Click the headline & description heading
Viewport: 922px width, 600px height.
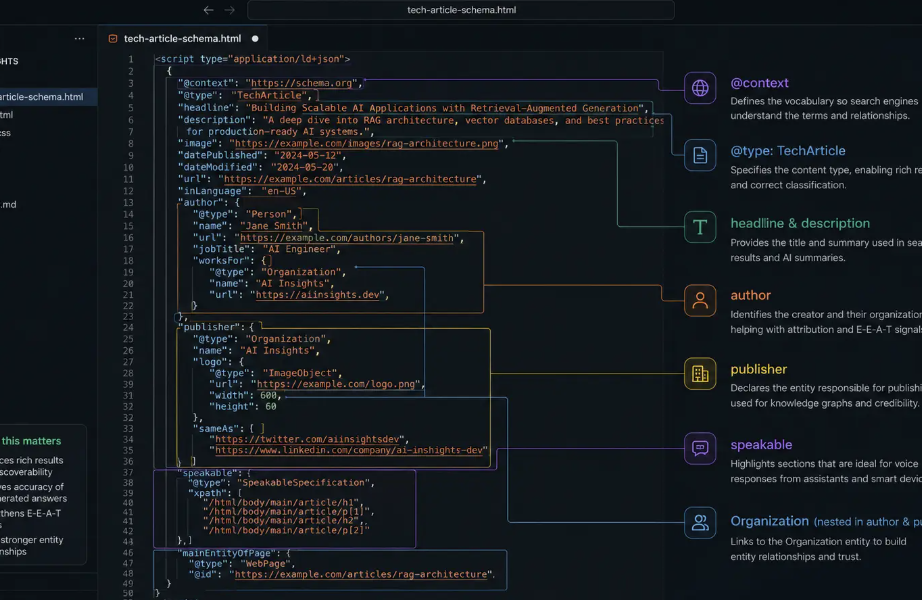pyautogui.click(x=800, y=224)
